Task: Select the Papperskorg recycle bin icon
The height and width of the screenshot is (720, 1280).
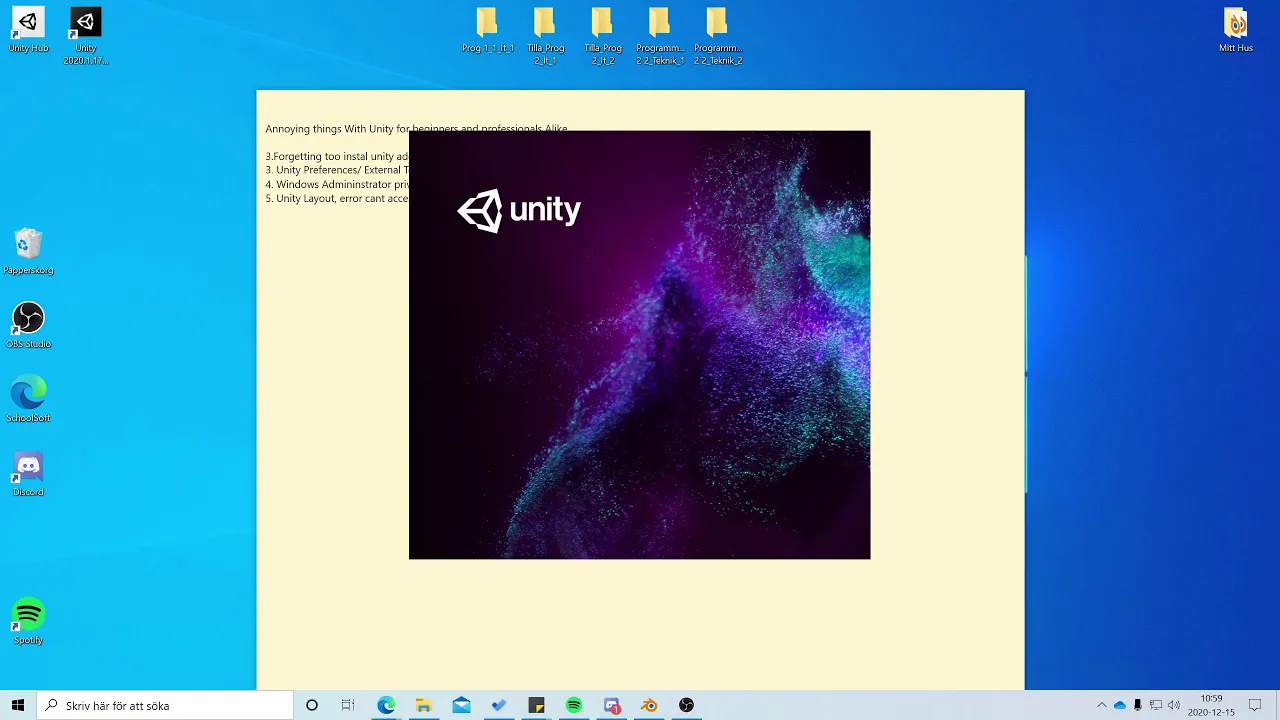Action: [28, 251]
